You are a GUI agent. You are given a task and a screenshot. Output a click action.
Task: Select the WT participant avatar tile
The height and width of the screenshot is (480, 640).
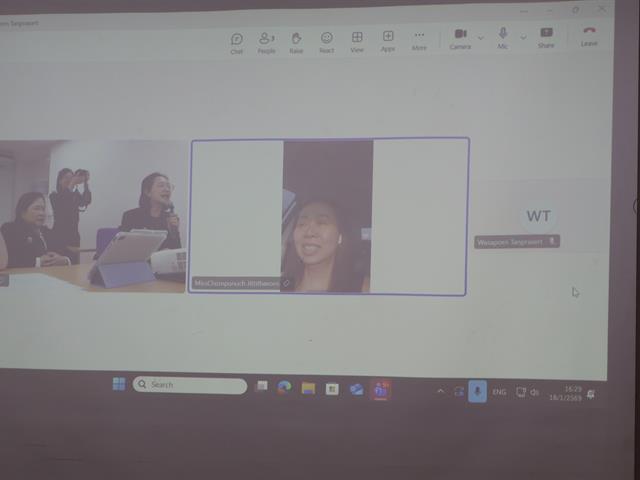point(538,216)
